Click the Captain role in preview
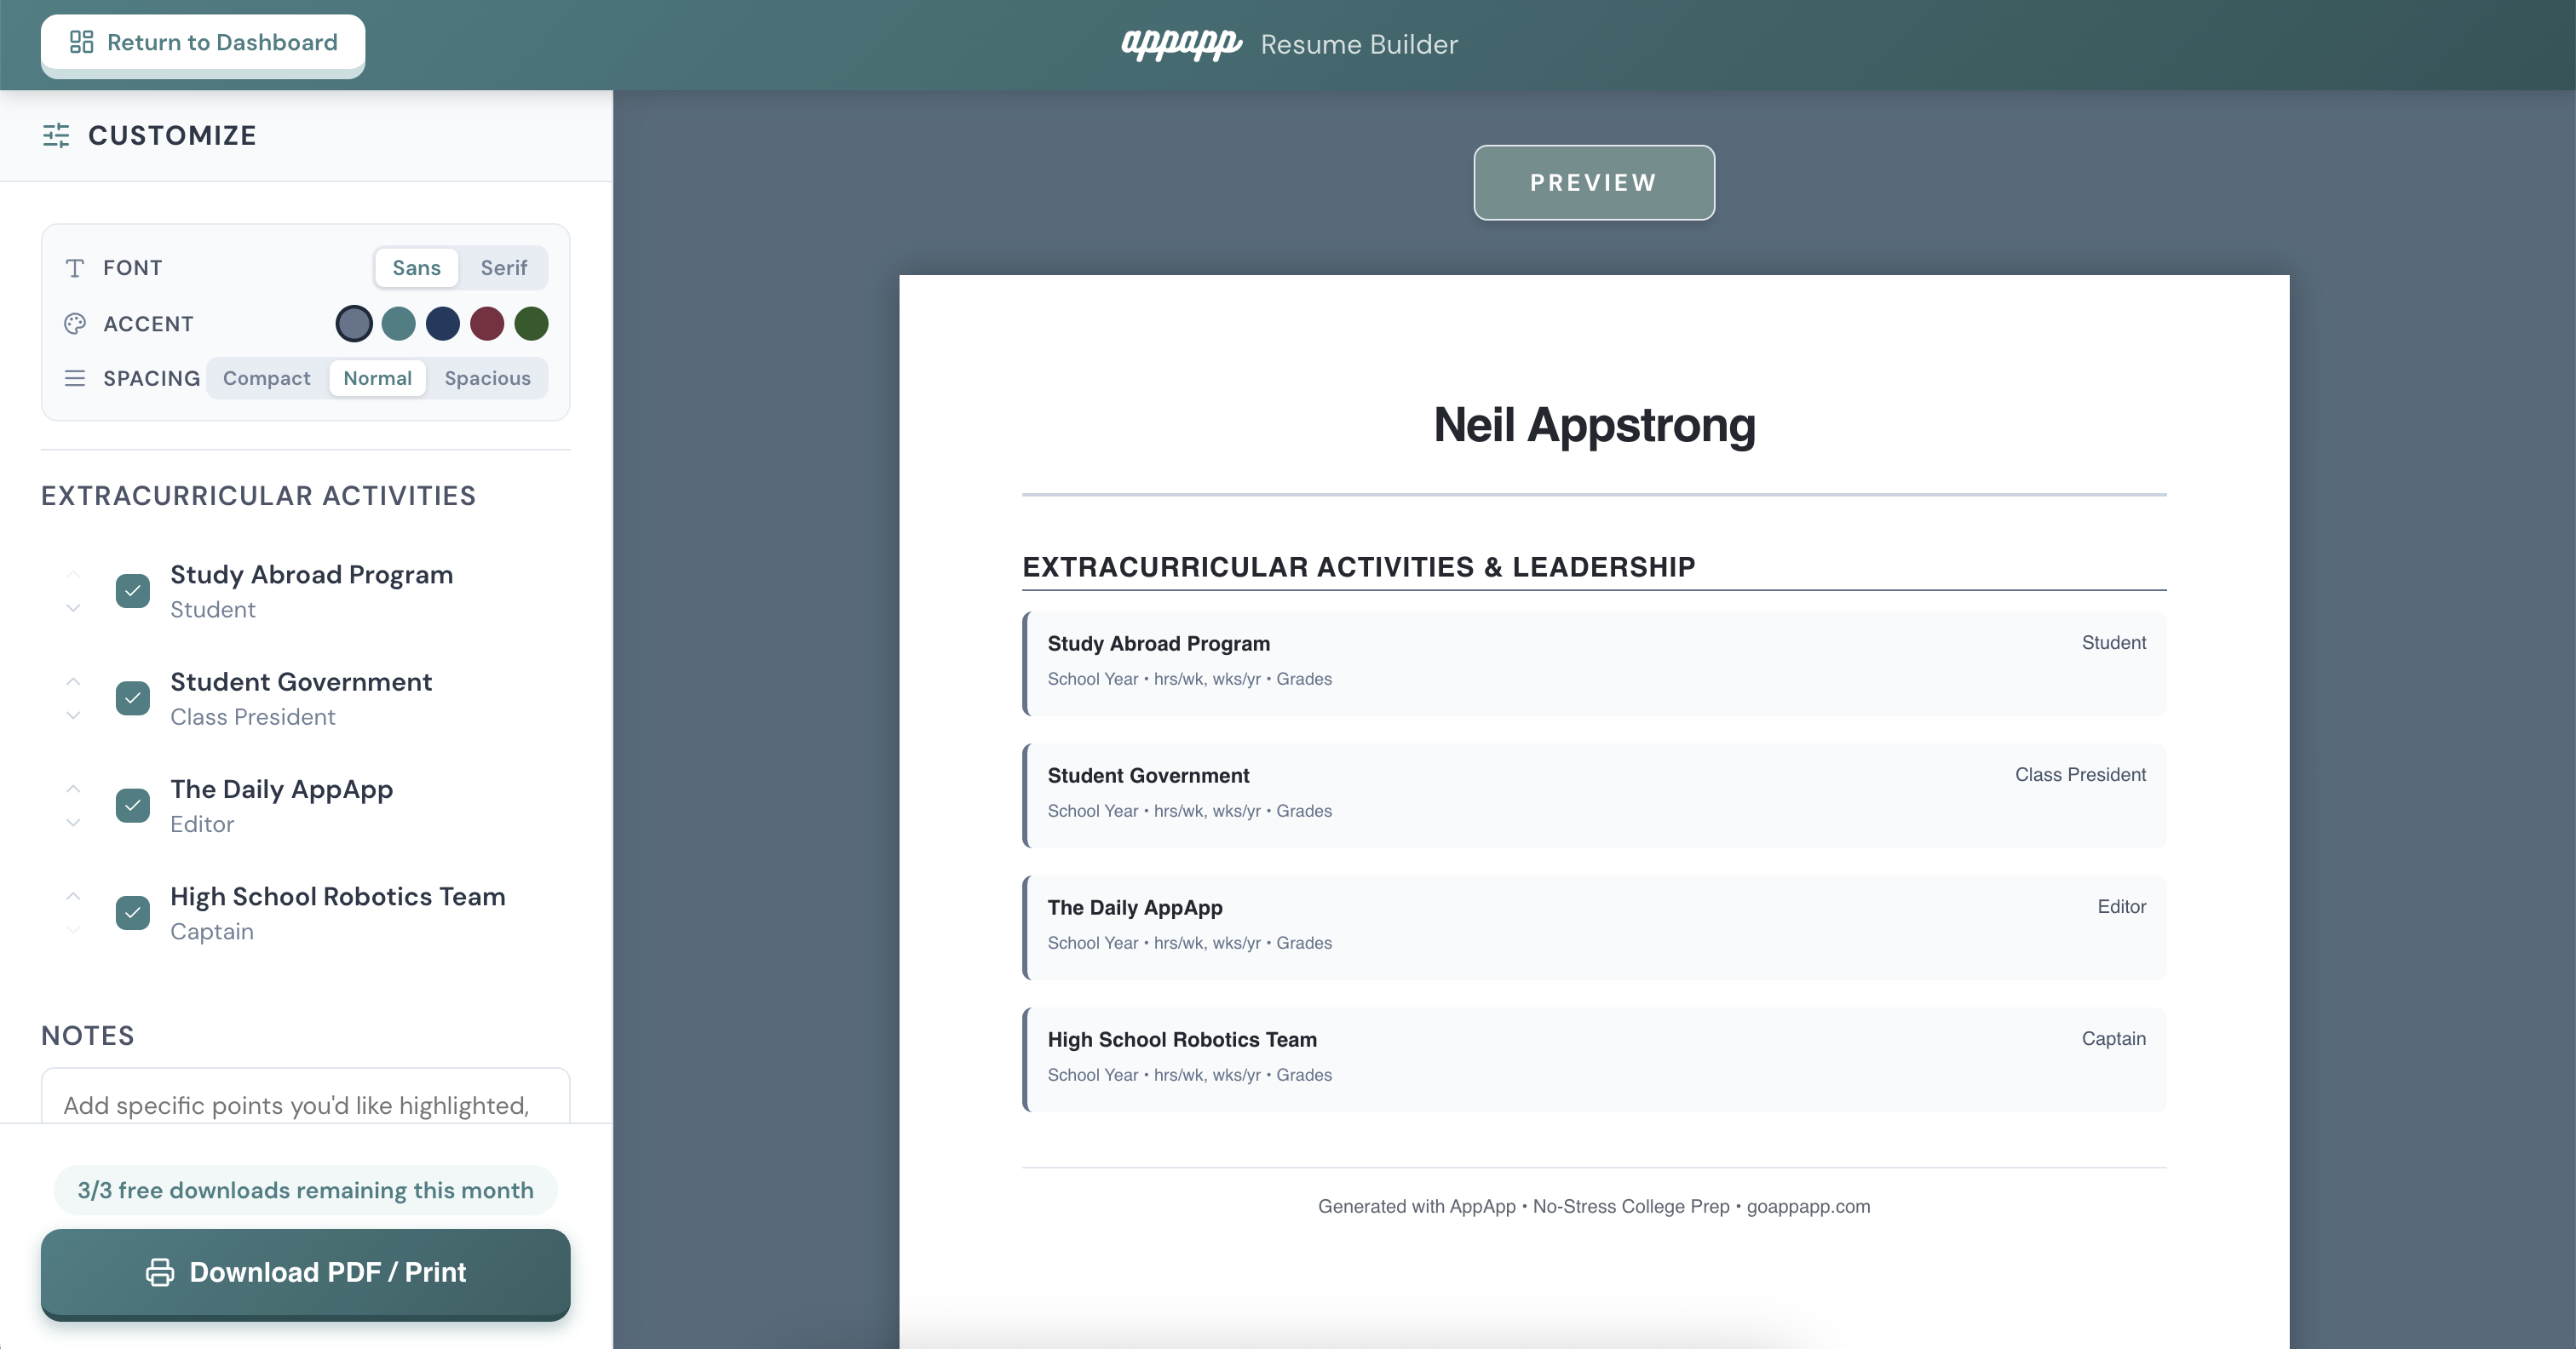This screenshot has width=2576, height=1349. coord(2113,1039)
